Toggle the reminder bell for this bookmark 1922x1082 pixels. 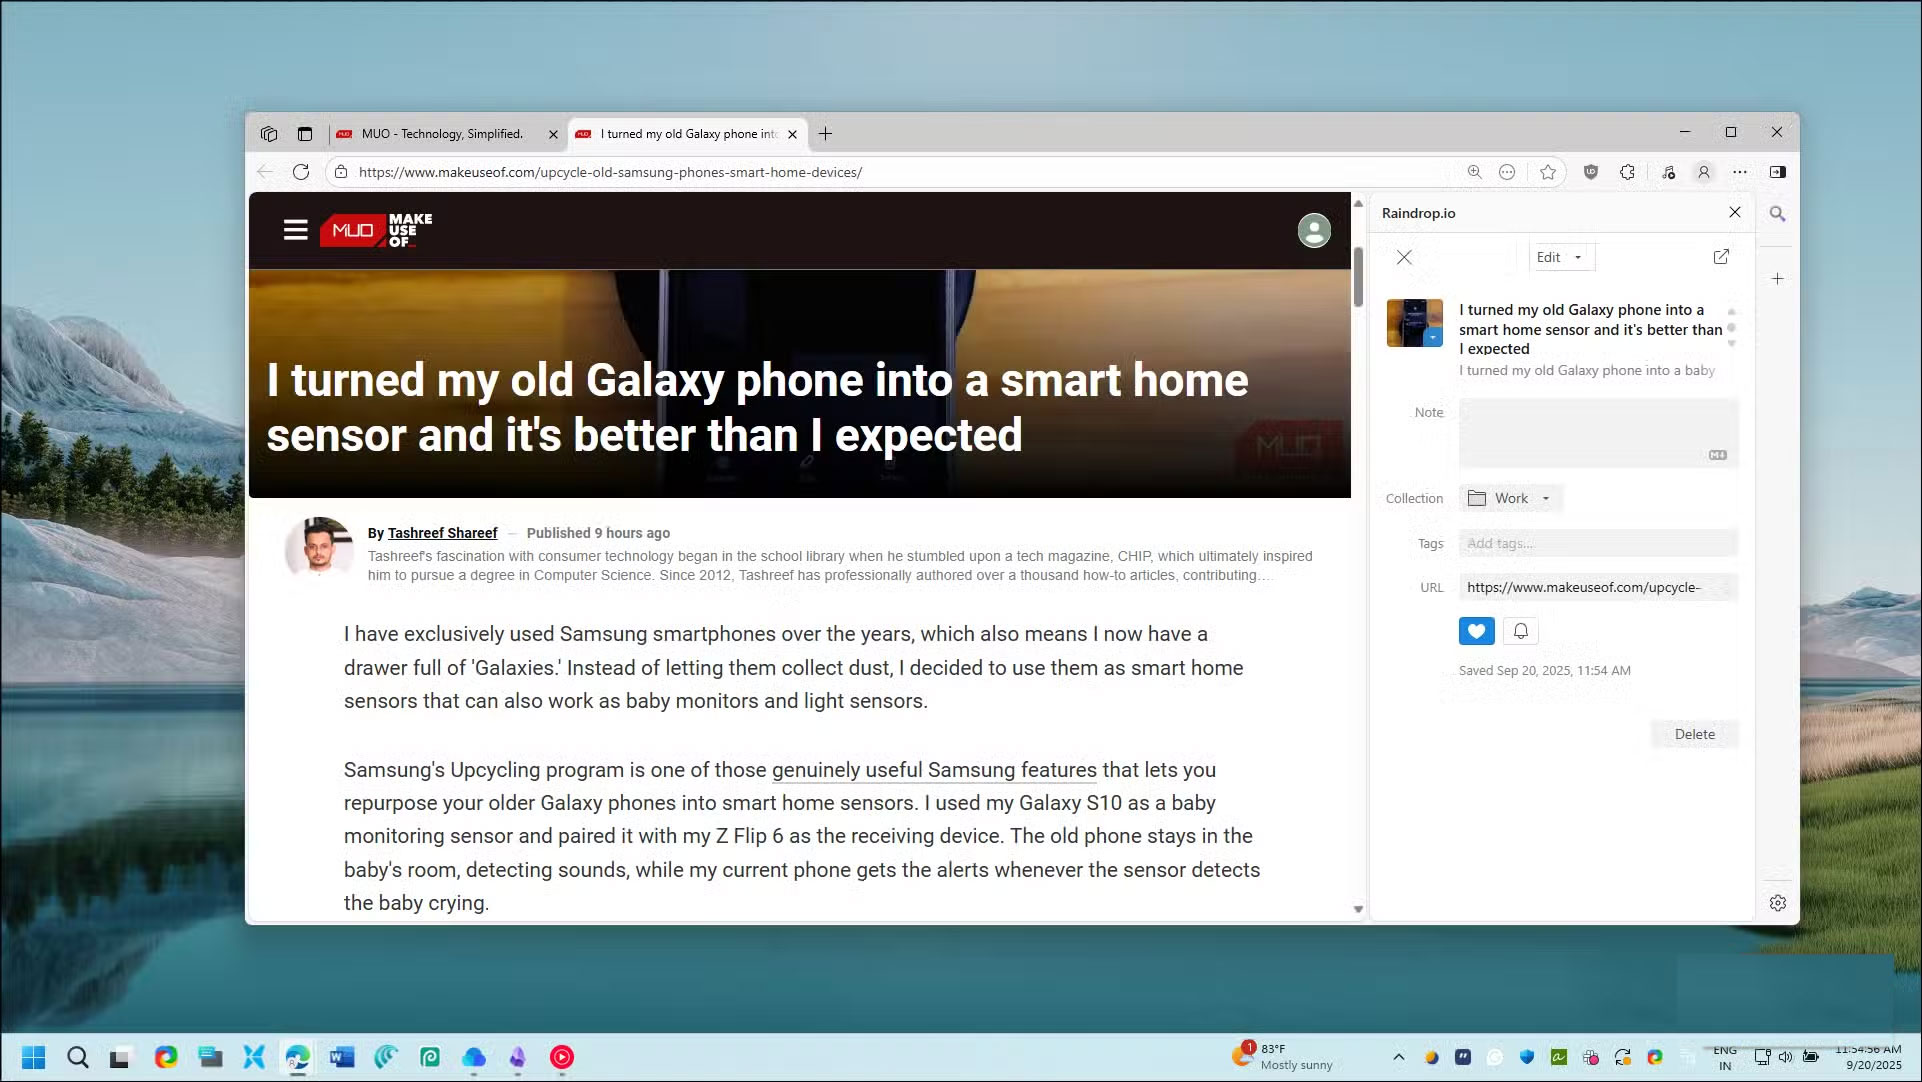click(1520, 631)
